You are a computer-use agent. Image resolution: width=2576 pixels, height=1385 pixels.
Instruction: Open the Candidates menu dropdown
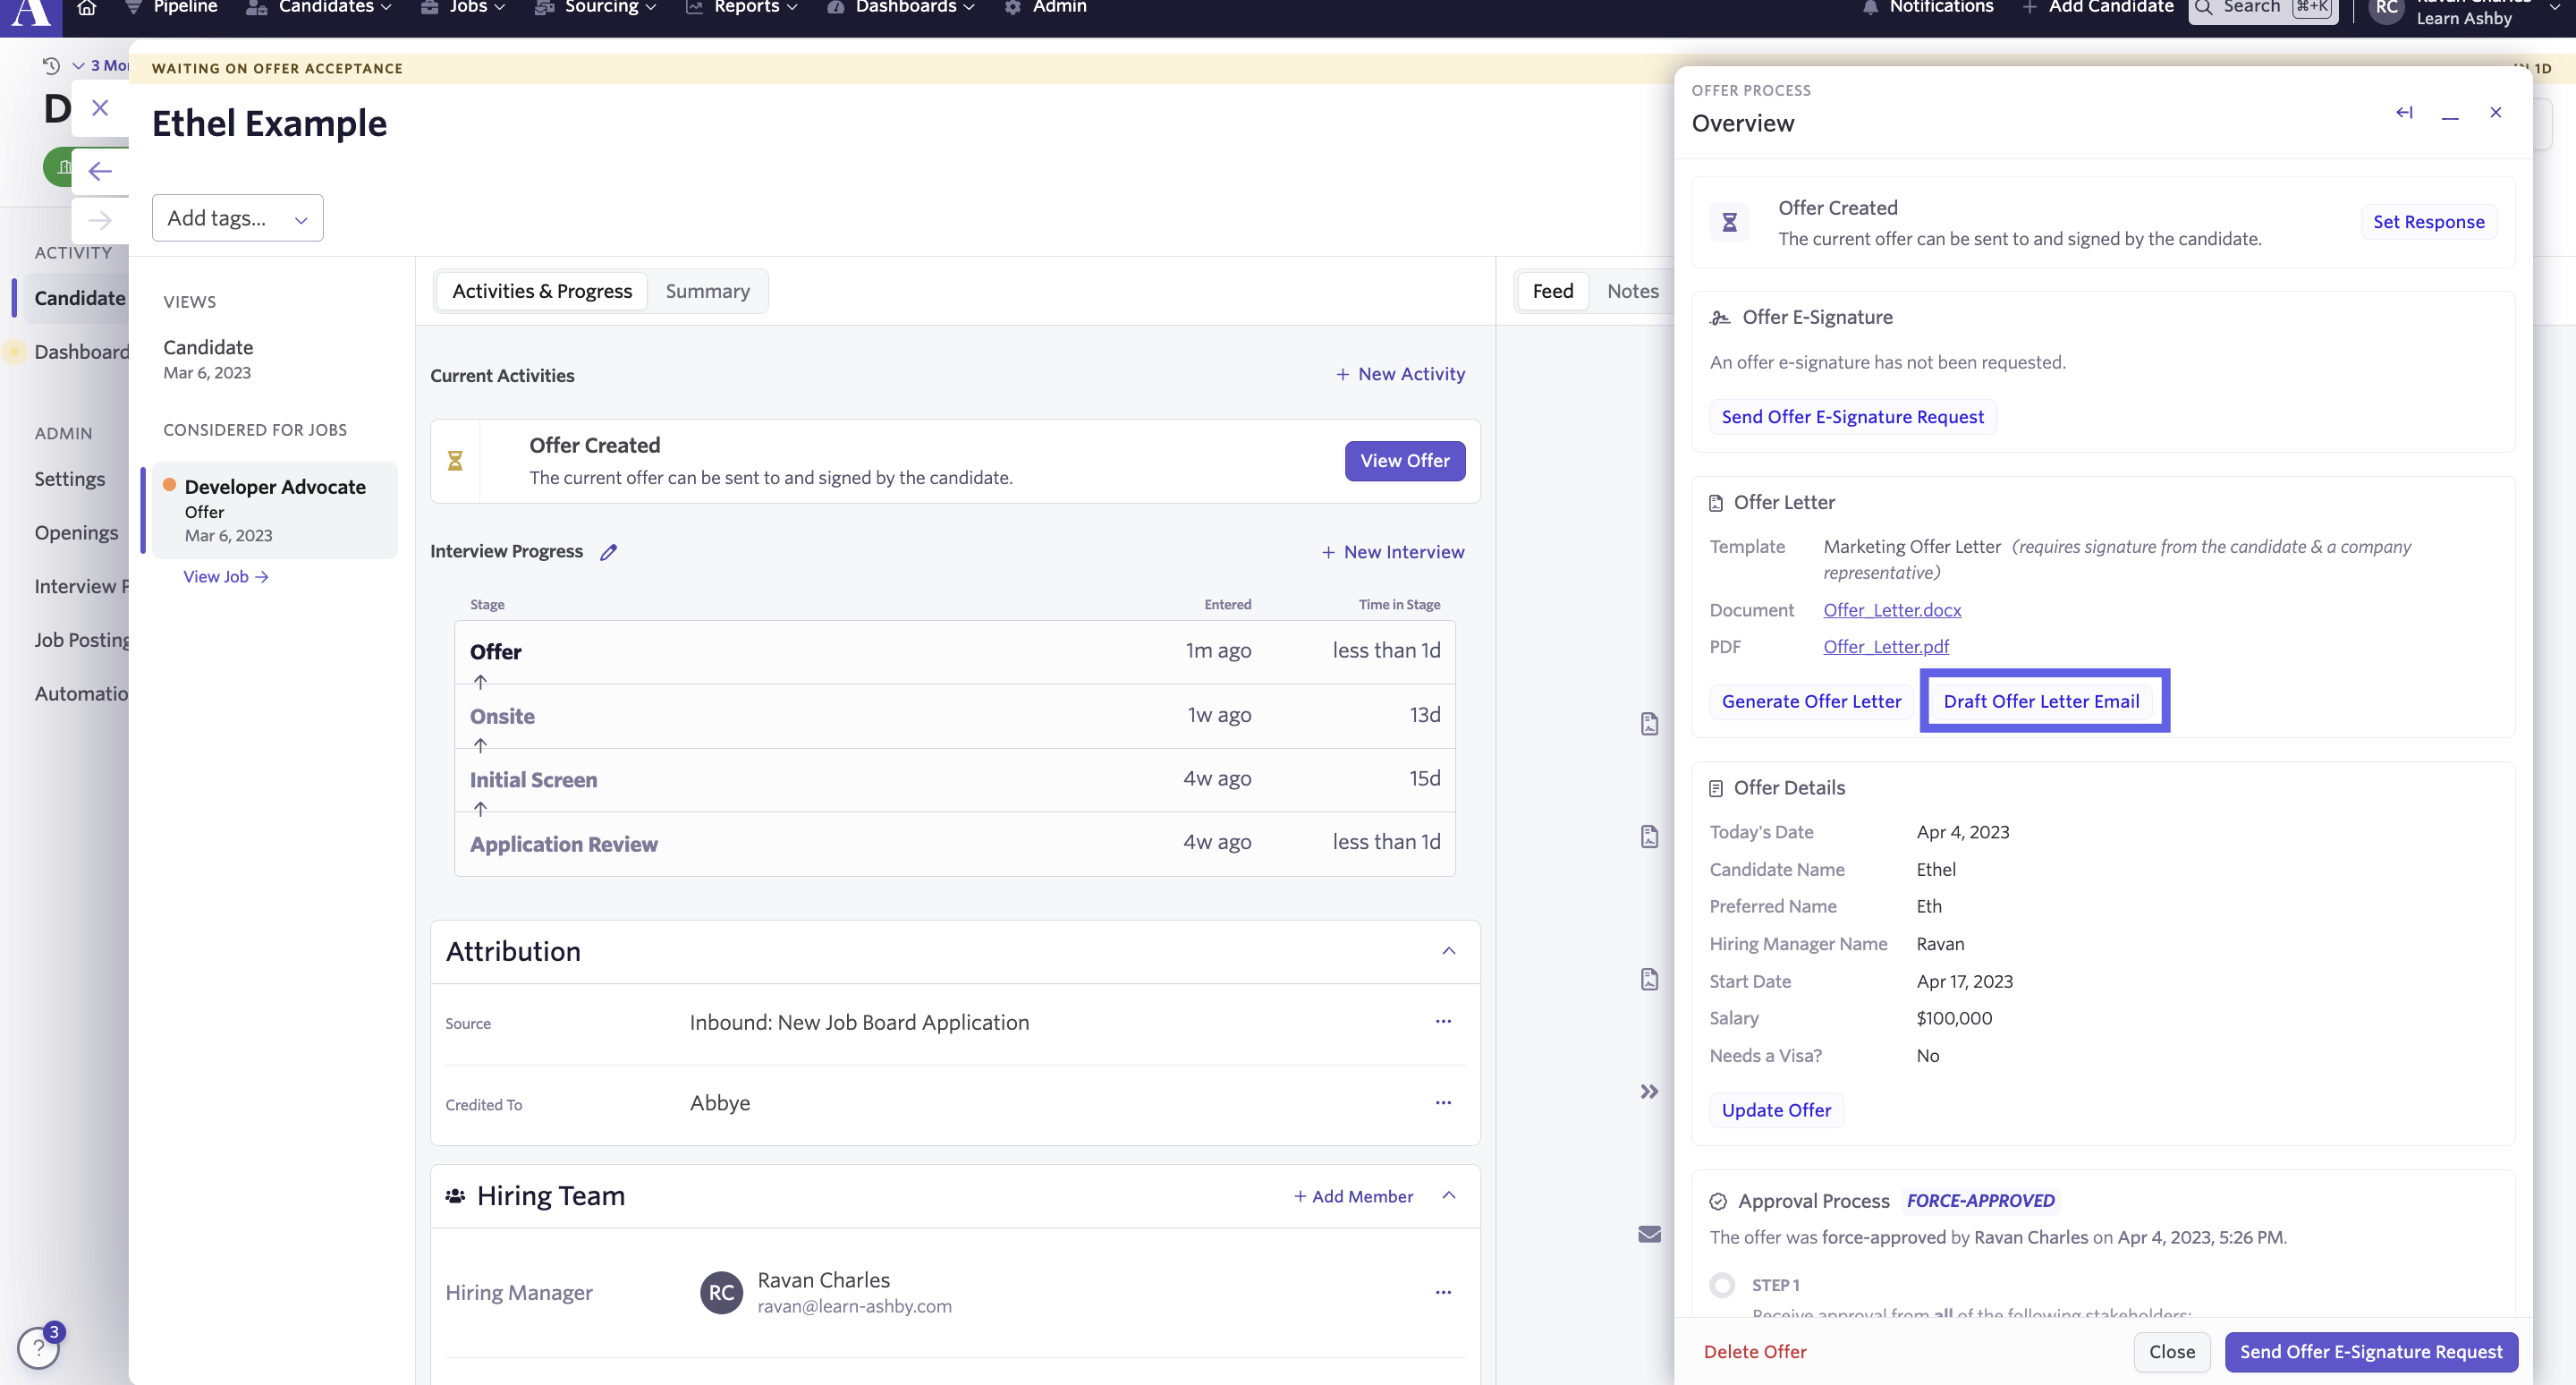319,8
